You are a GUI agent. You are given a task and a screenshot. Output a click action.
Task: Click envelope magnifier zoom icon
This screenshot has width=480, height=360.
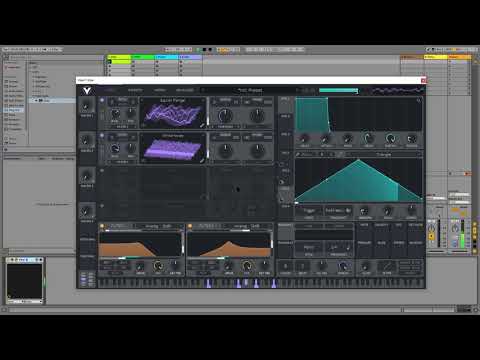pyautogui.click(x=419, y=100)
